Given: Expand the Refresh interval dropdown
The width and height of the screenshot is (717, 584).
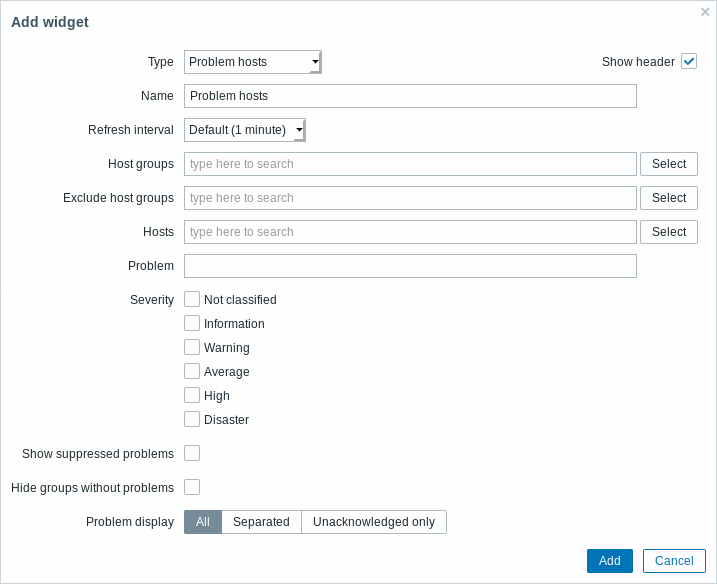Looking at the screenshot, I should point(245,130).
